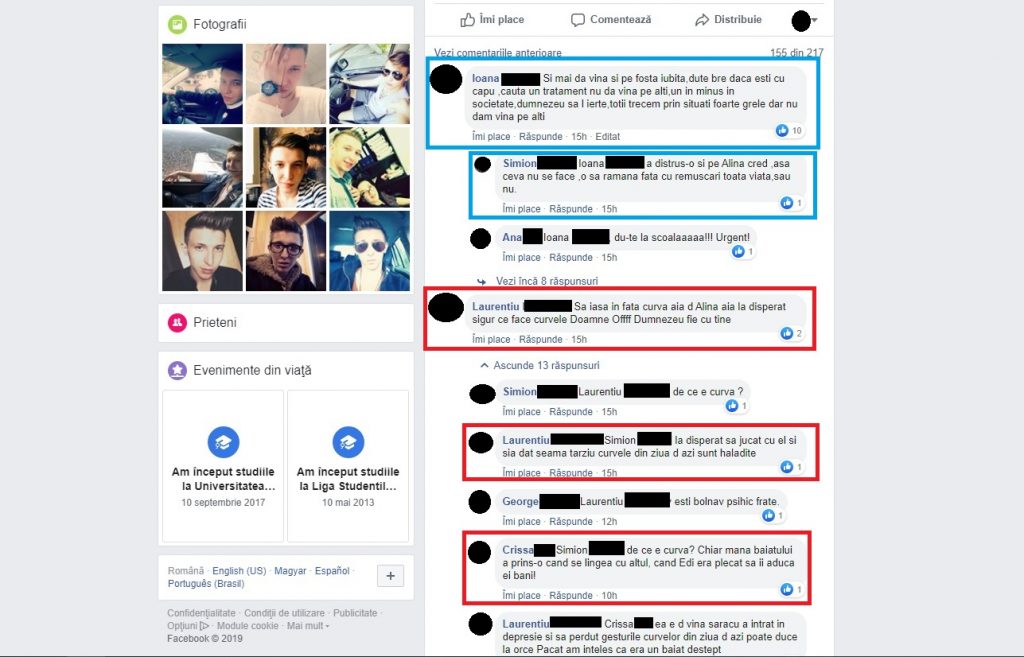Switch language to English (US)

[239, 571]
